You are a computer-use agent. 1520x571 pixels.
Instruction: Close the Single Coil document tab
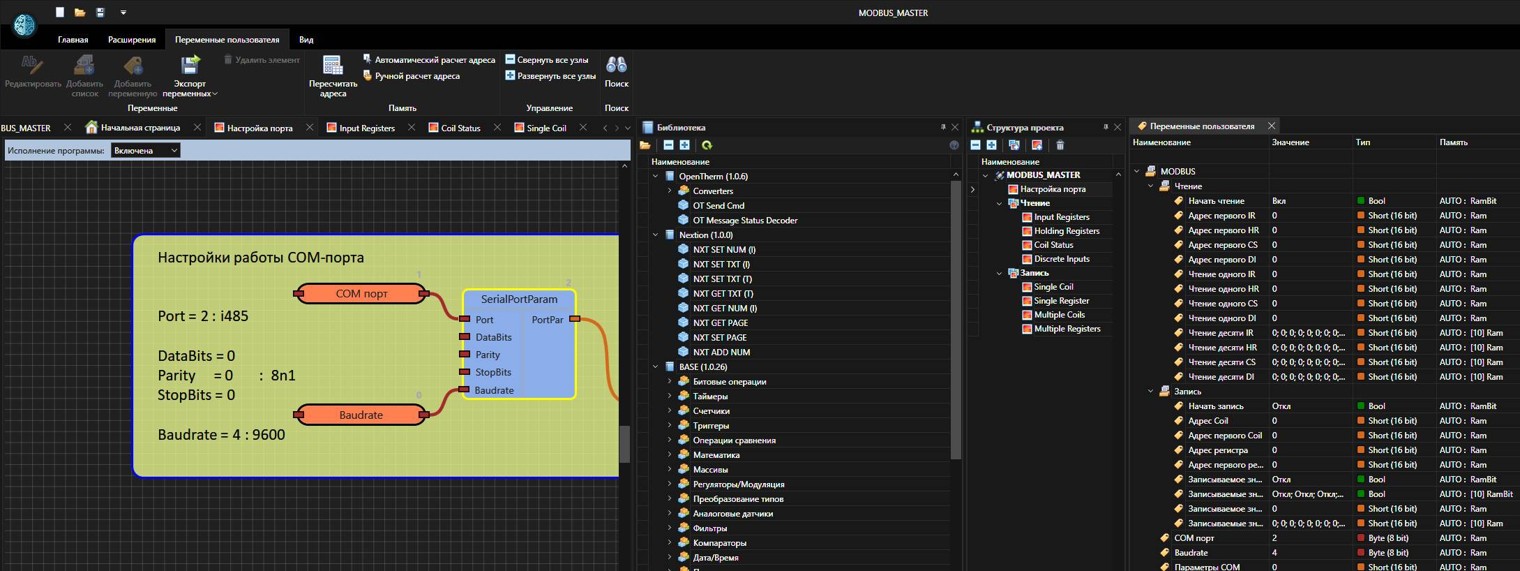583,128
